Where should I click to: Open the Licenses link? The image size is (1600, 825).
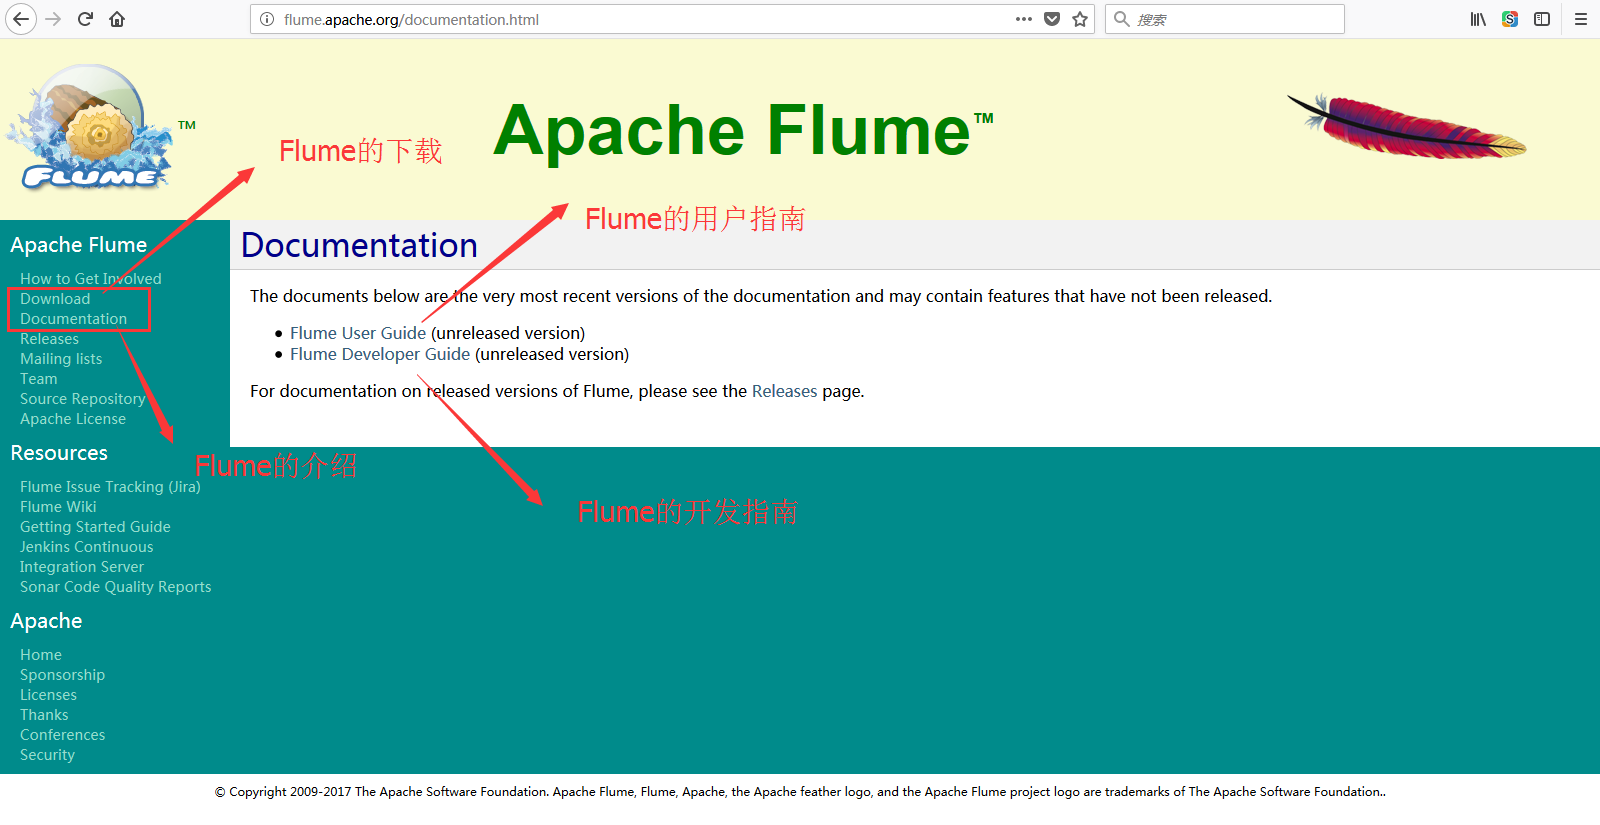[48, 695]
